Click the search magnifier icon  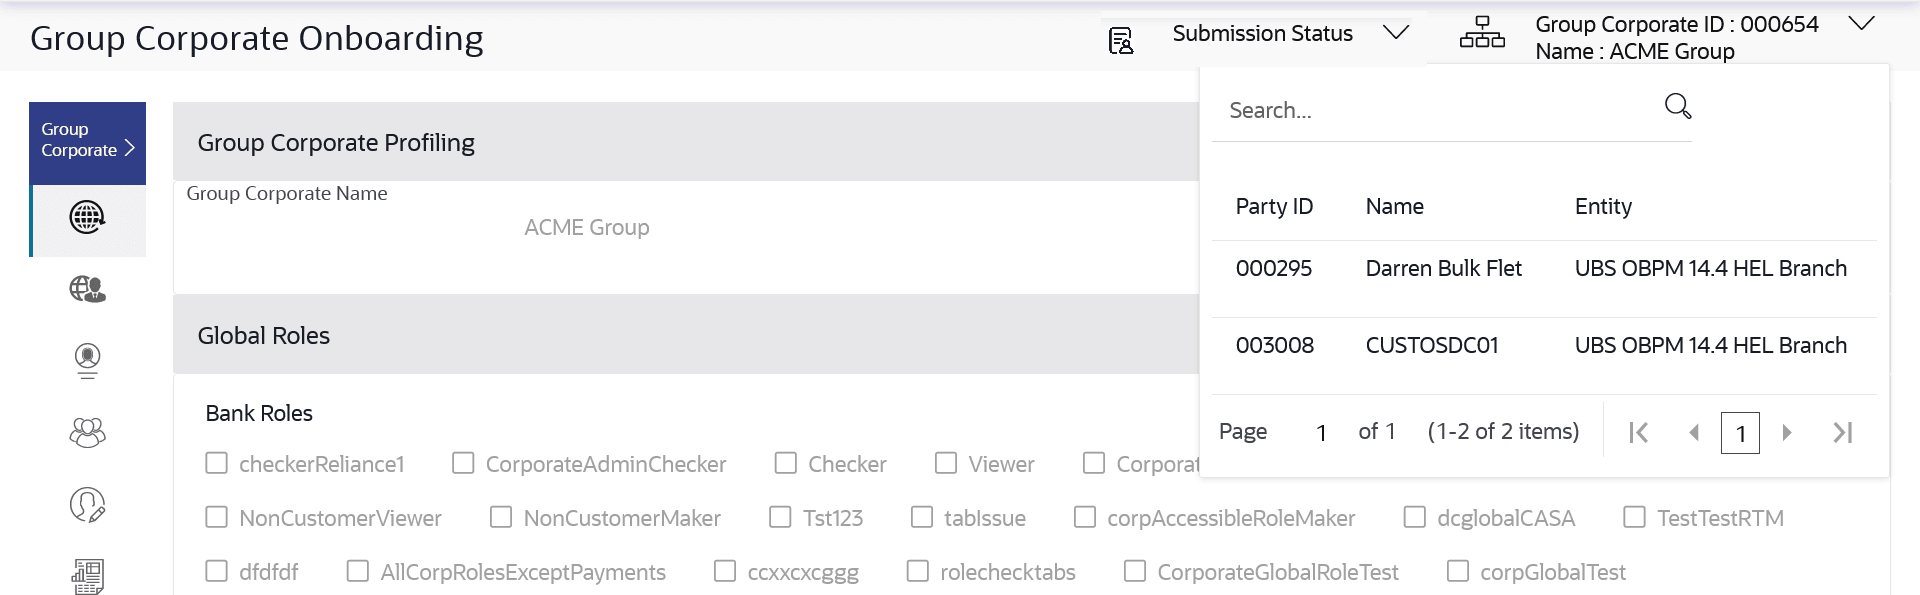tap(1677, 106)
